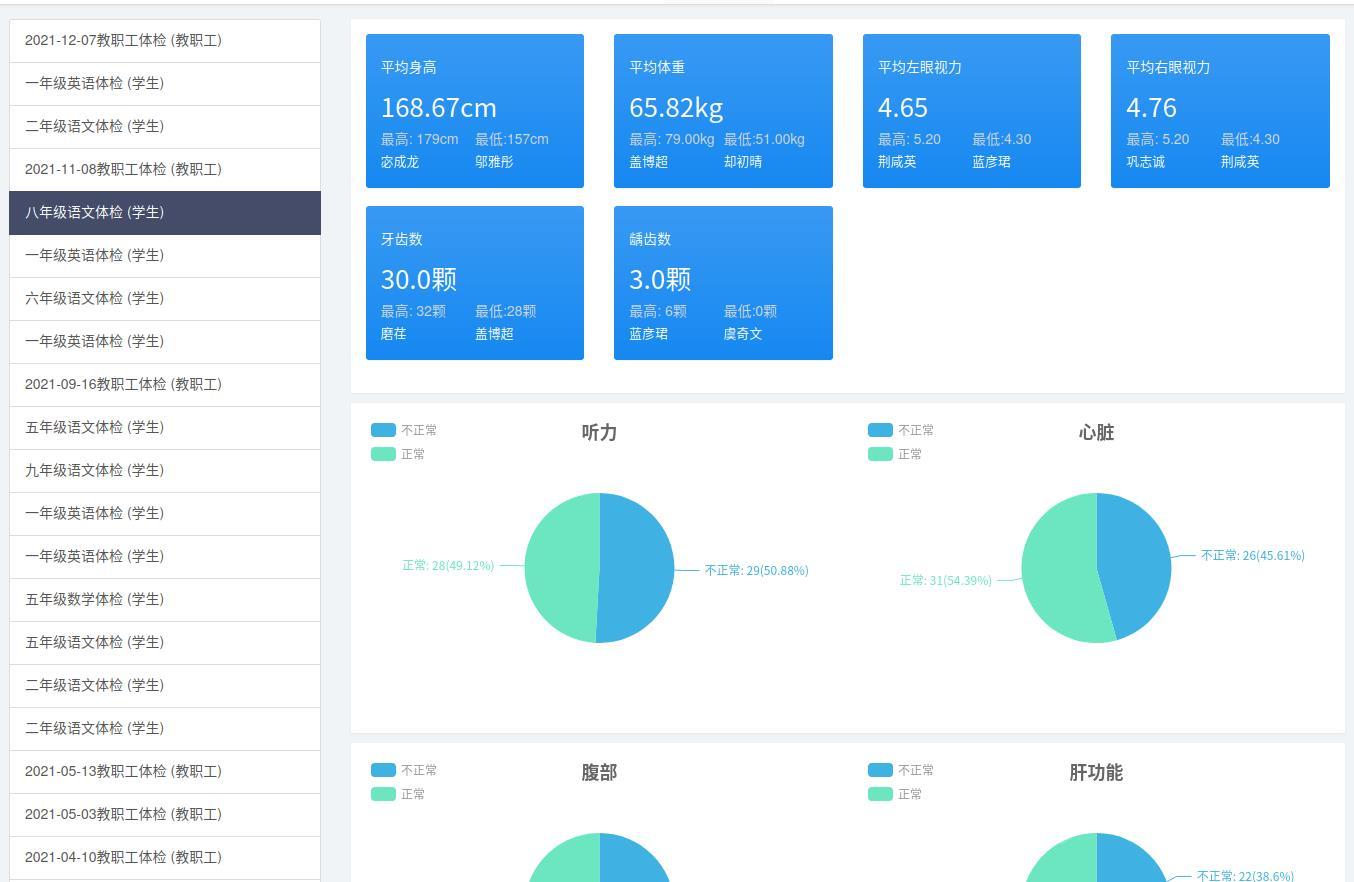1354x882 pixels.
Task: Open the 2021-11-08教职工体检 record
Action: click(165, 170)
